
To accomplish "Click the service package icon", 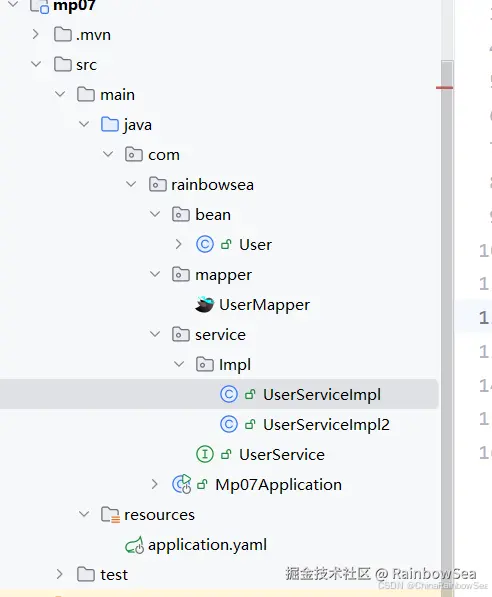I will [181, 334].
